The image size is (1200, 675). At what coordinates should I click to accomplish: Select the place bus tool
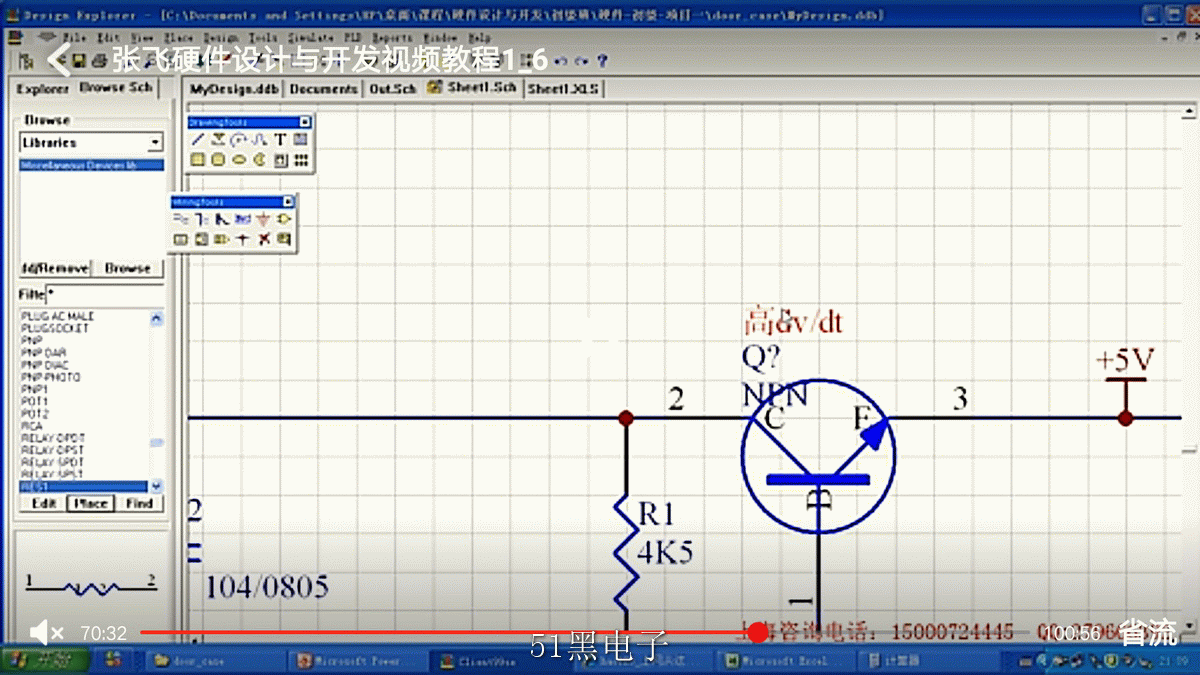(x=201, y=219)
